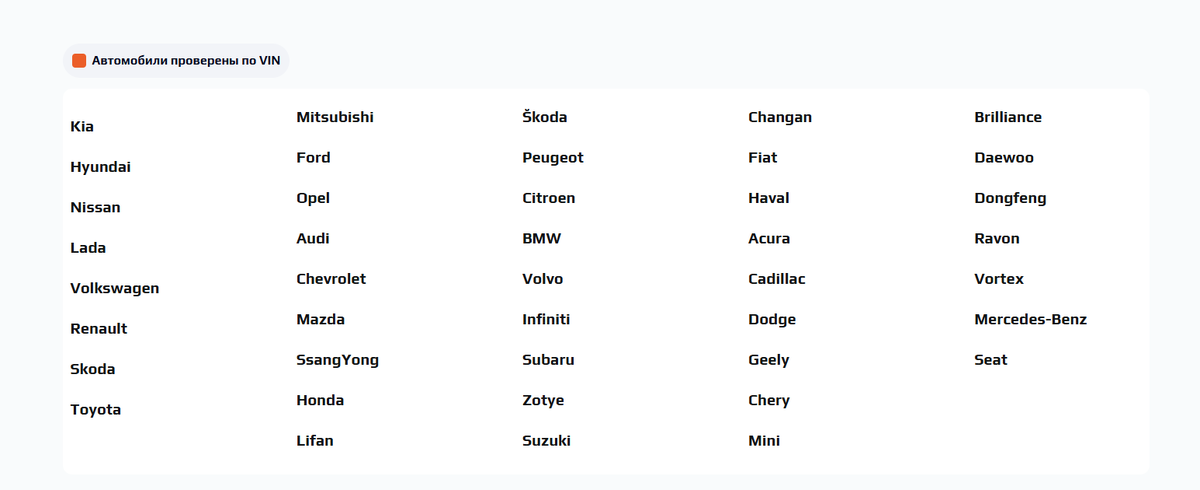Open the Lifan brand page
The image size is (1200, 490).
[315, 441]
